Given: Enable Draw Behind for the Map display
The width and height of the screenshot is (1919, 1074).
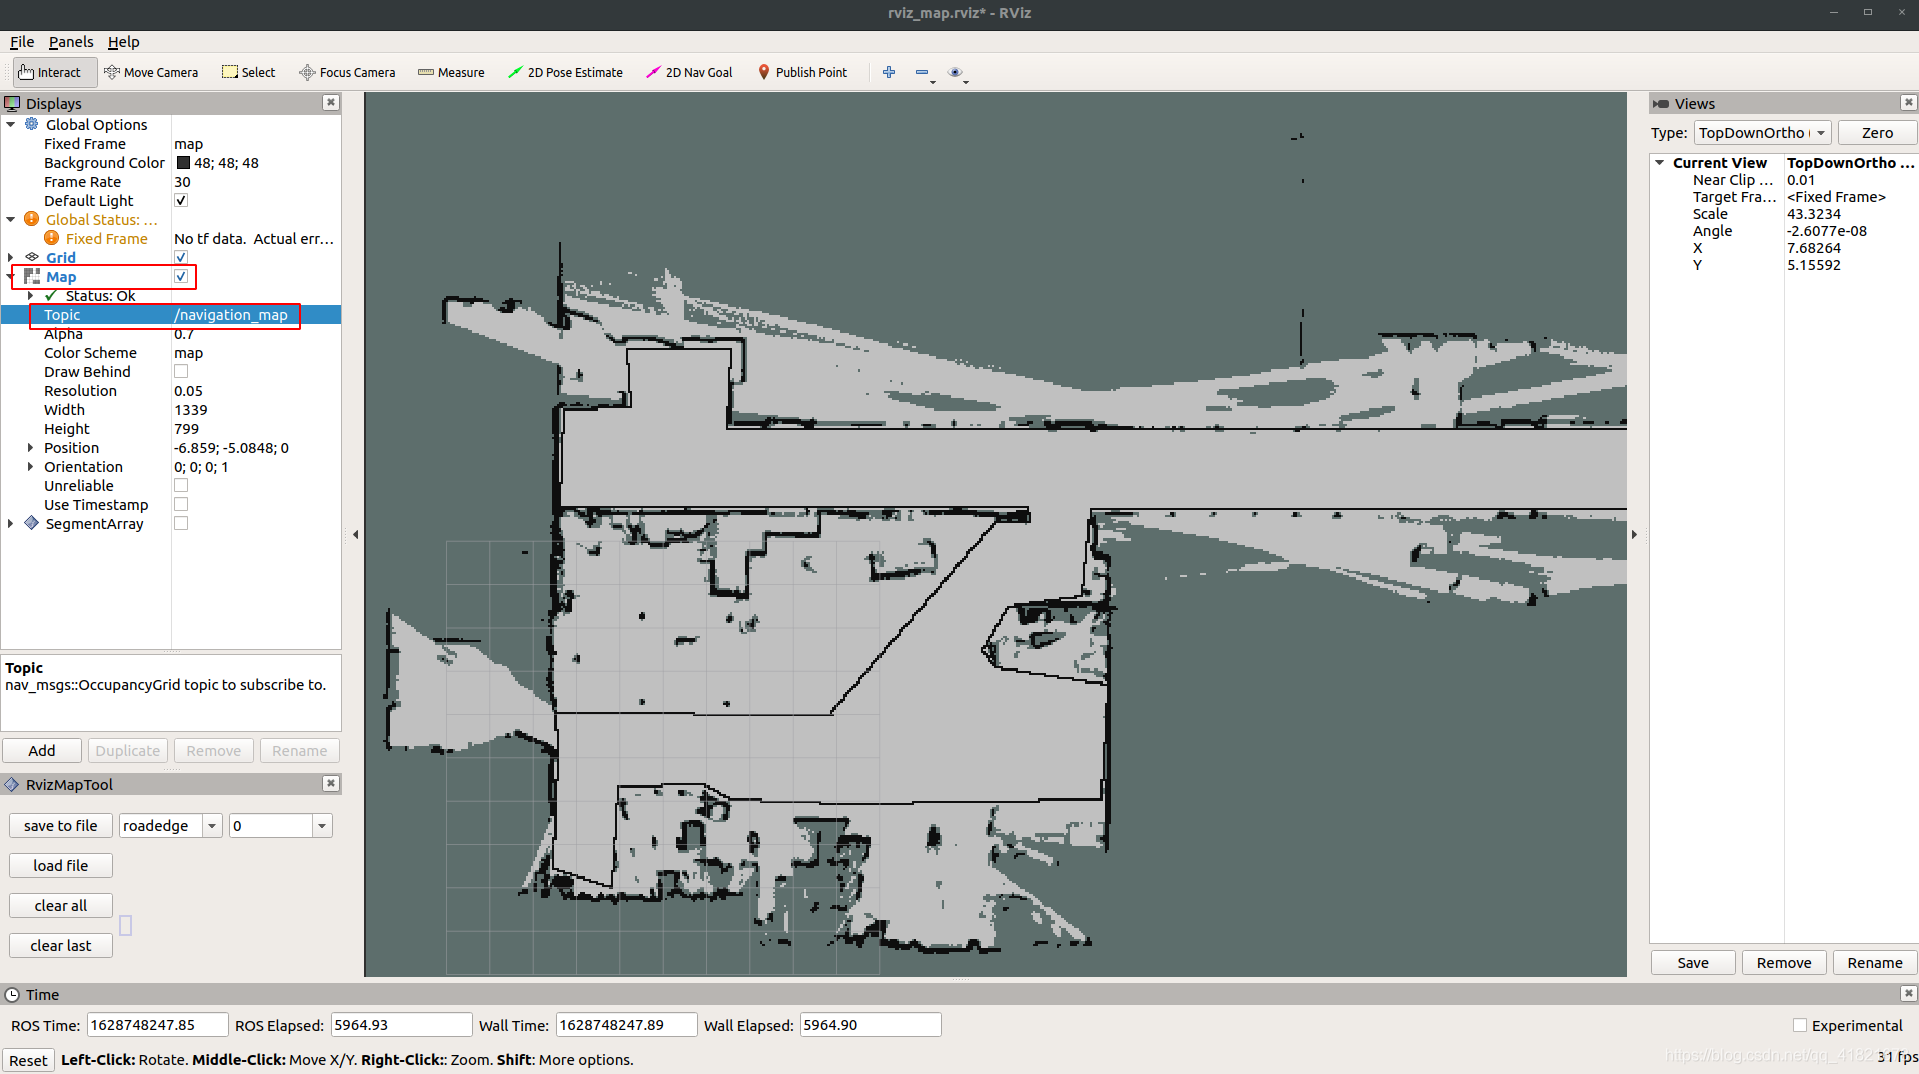Looking at the screenshot, I should point(181,371).
